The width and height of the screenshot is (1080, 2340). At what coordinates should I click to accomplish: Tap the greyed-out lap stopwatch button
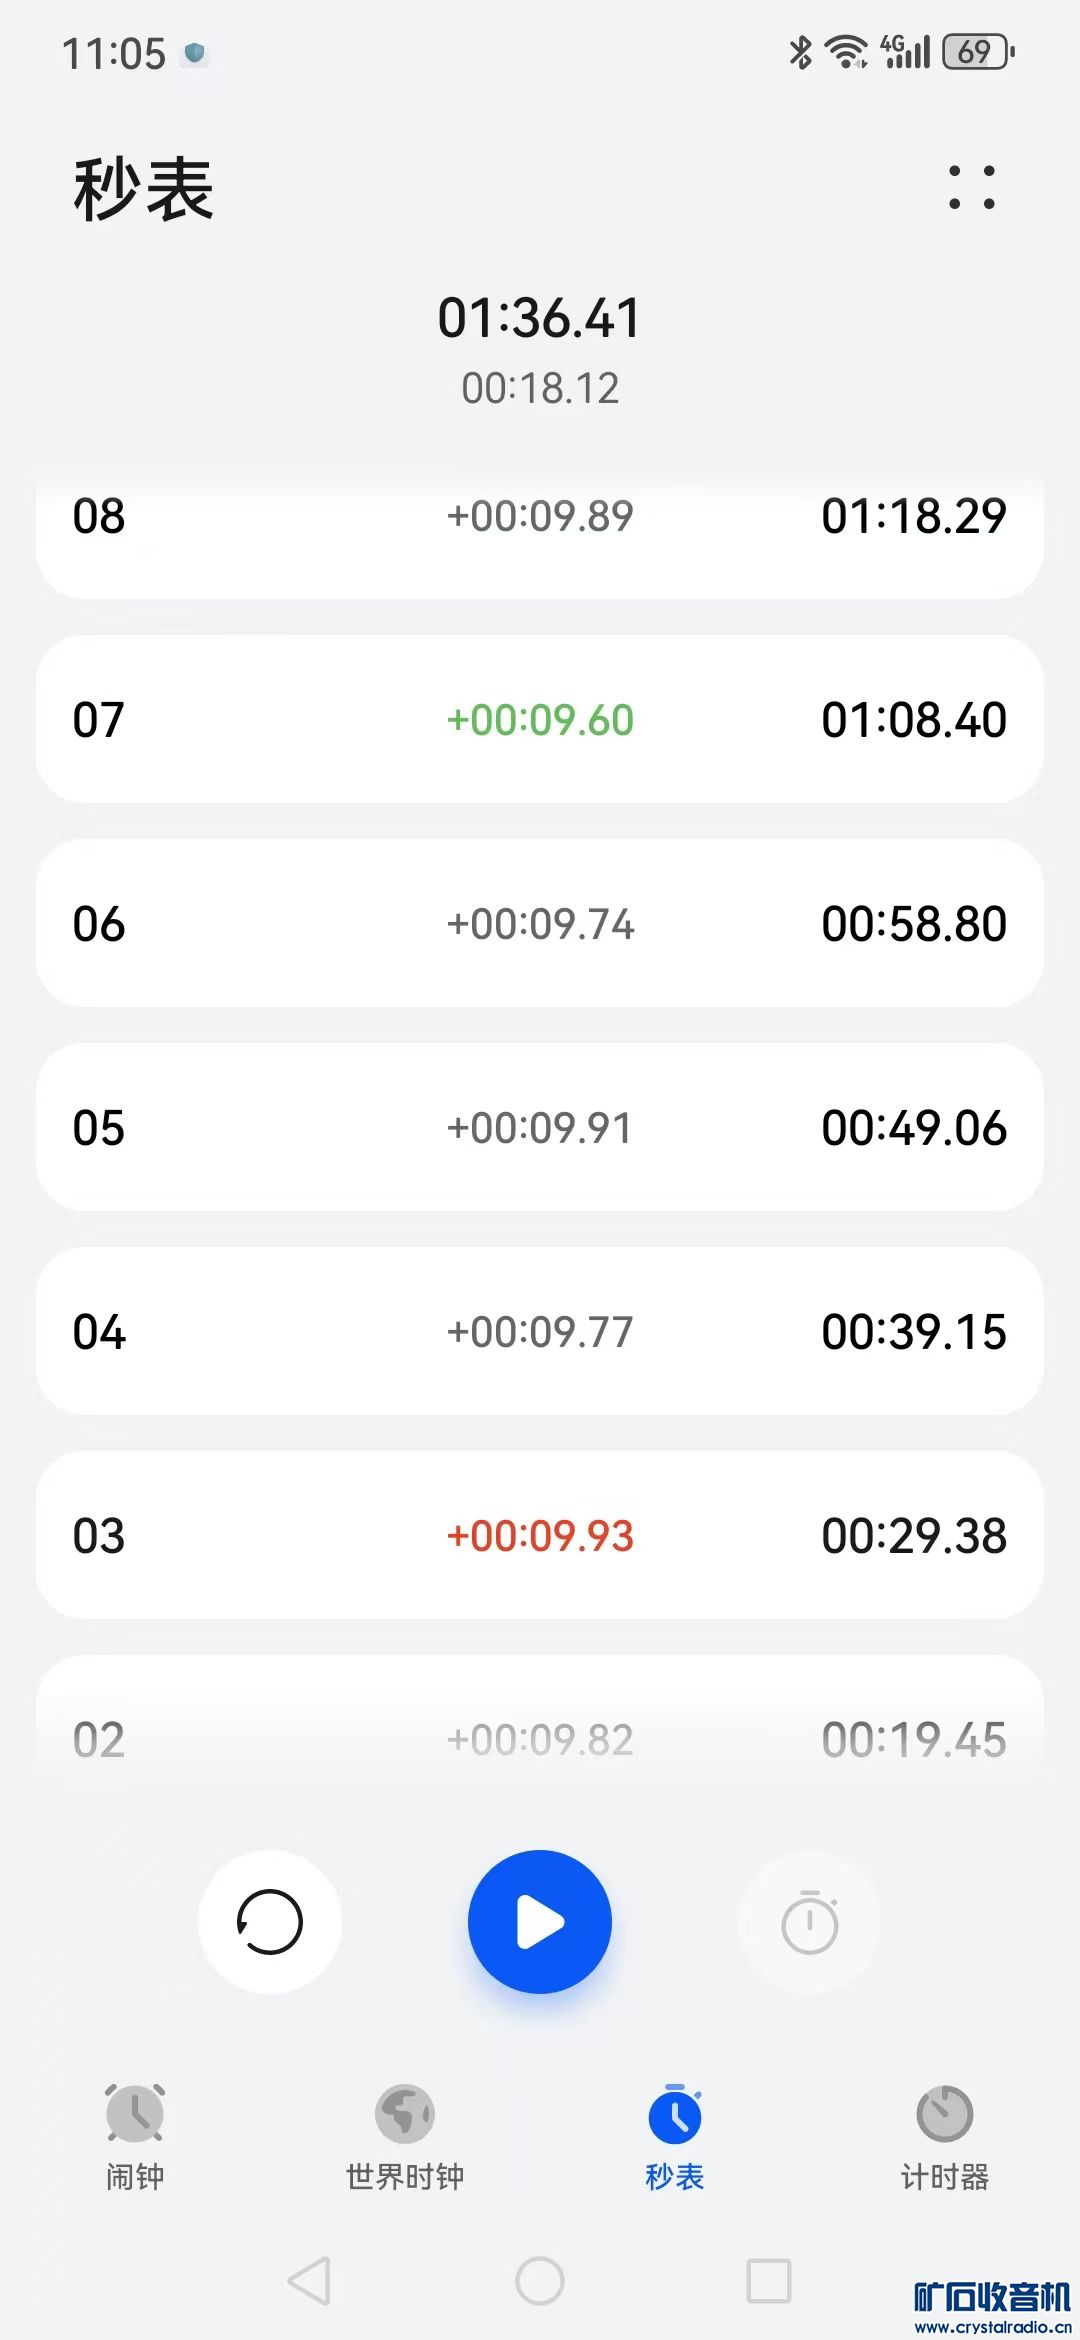pos(809,1921)
